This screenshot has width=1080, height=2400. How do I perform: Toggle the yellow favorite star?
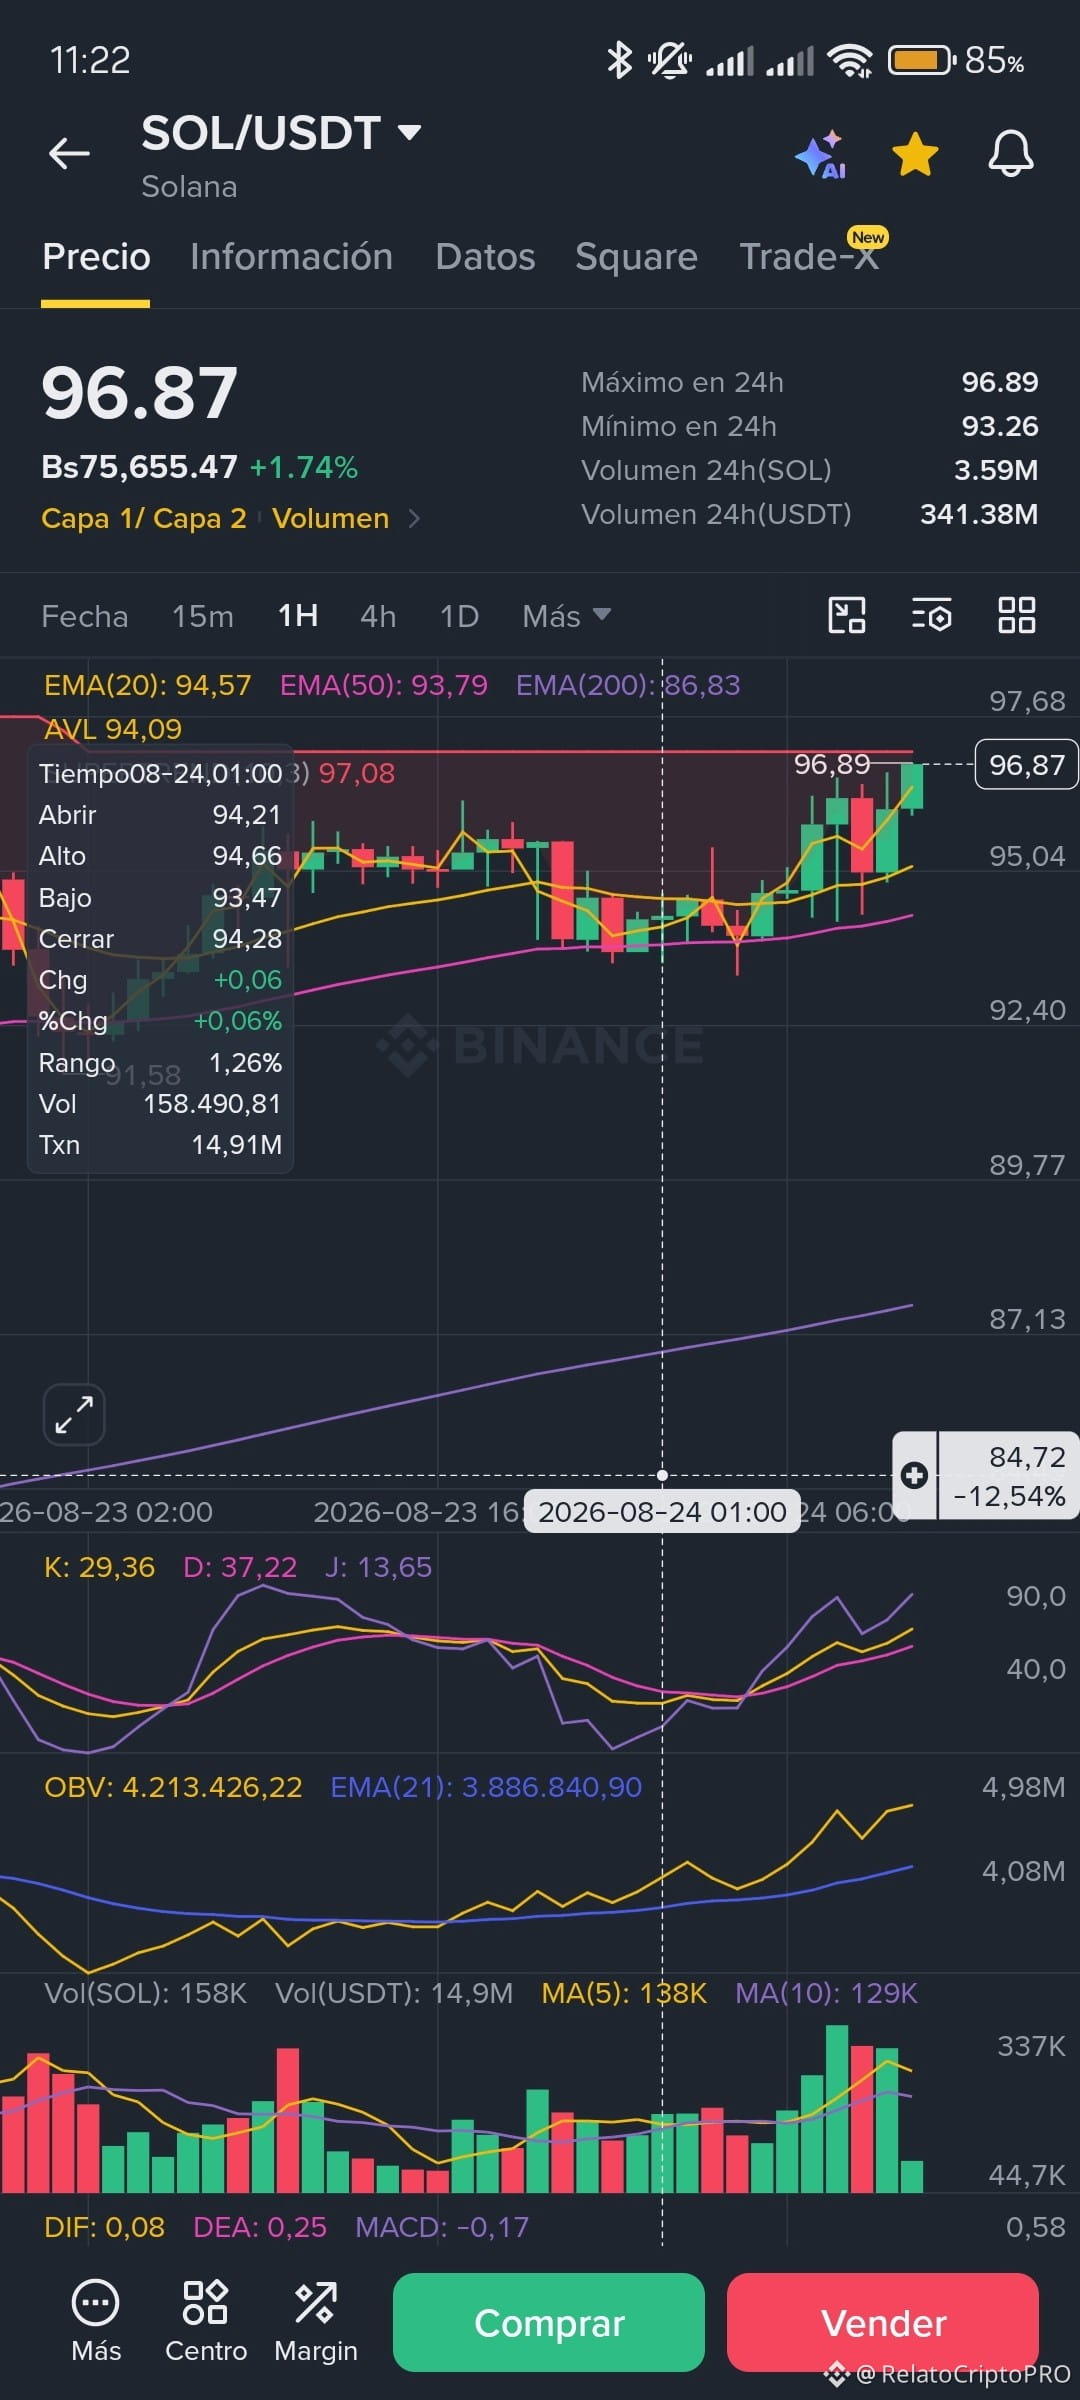point(915,155)
